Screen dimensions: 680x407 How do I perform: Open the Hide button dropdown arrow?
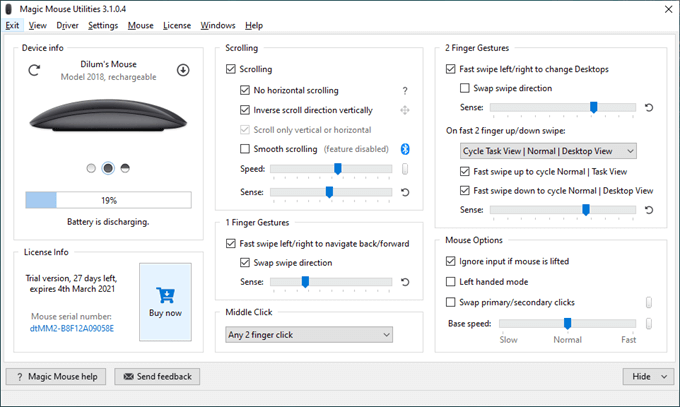pos(664,377)
